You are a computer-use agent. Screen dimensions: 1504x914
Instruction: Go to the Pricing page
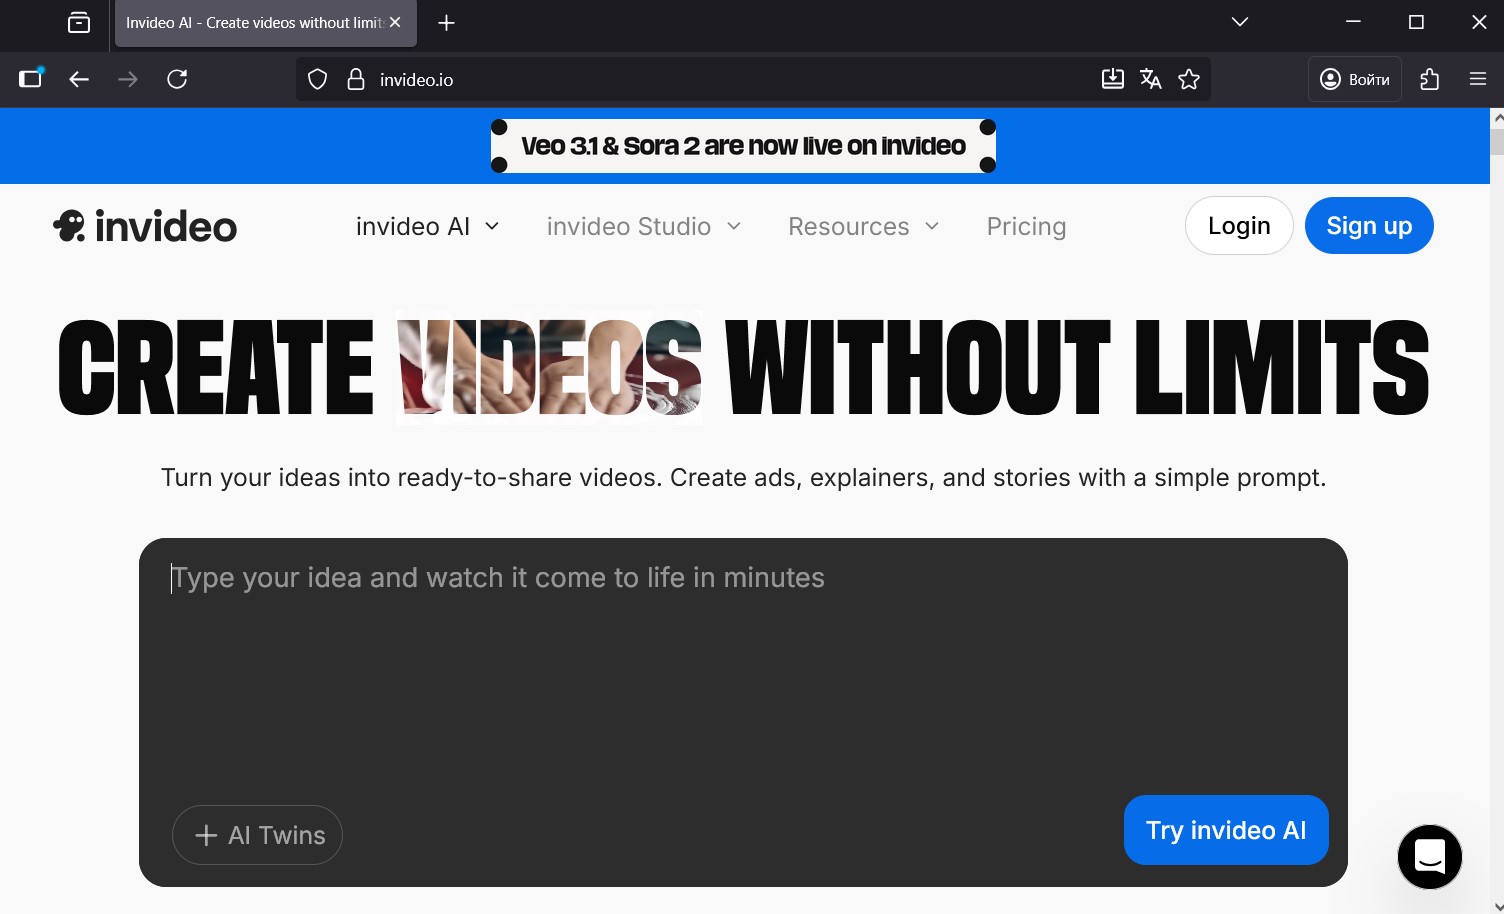[1026, 227]
